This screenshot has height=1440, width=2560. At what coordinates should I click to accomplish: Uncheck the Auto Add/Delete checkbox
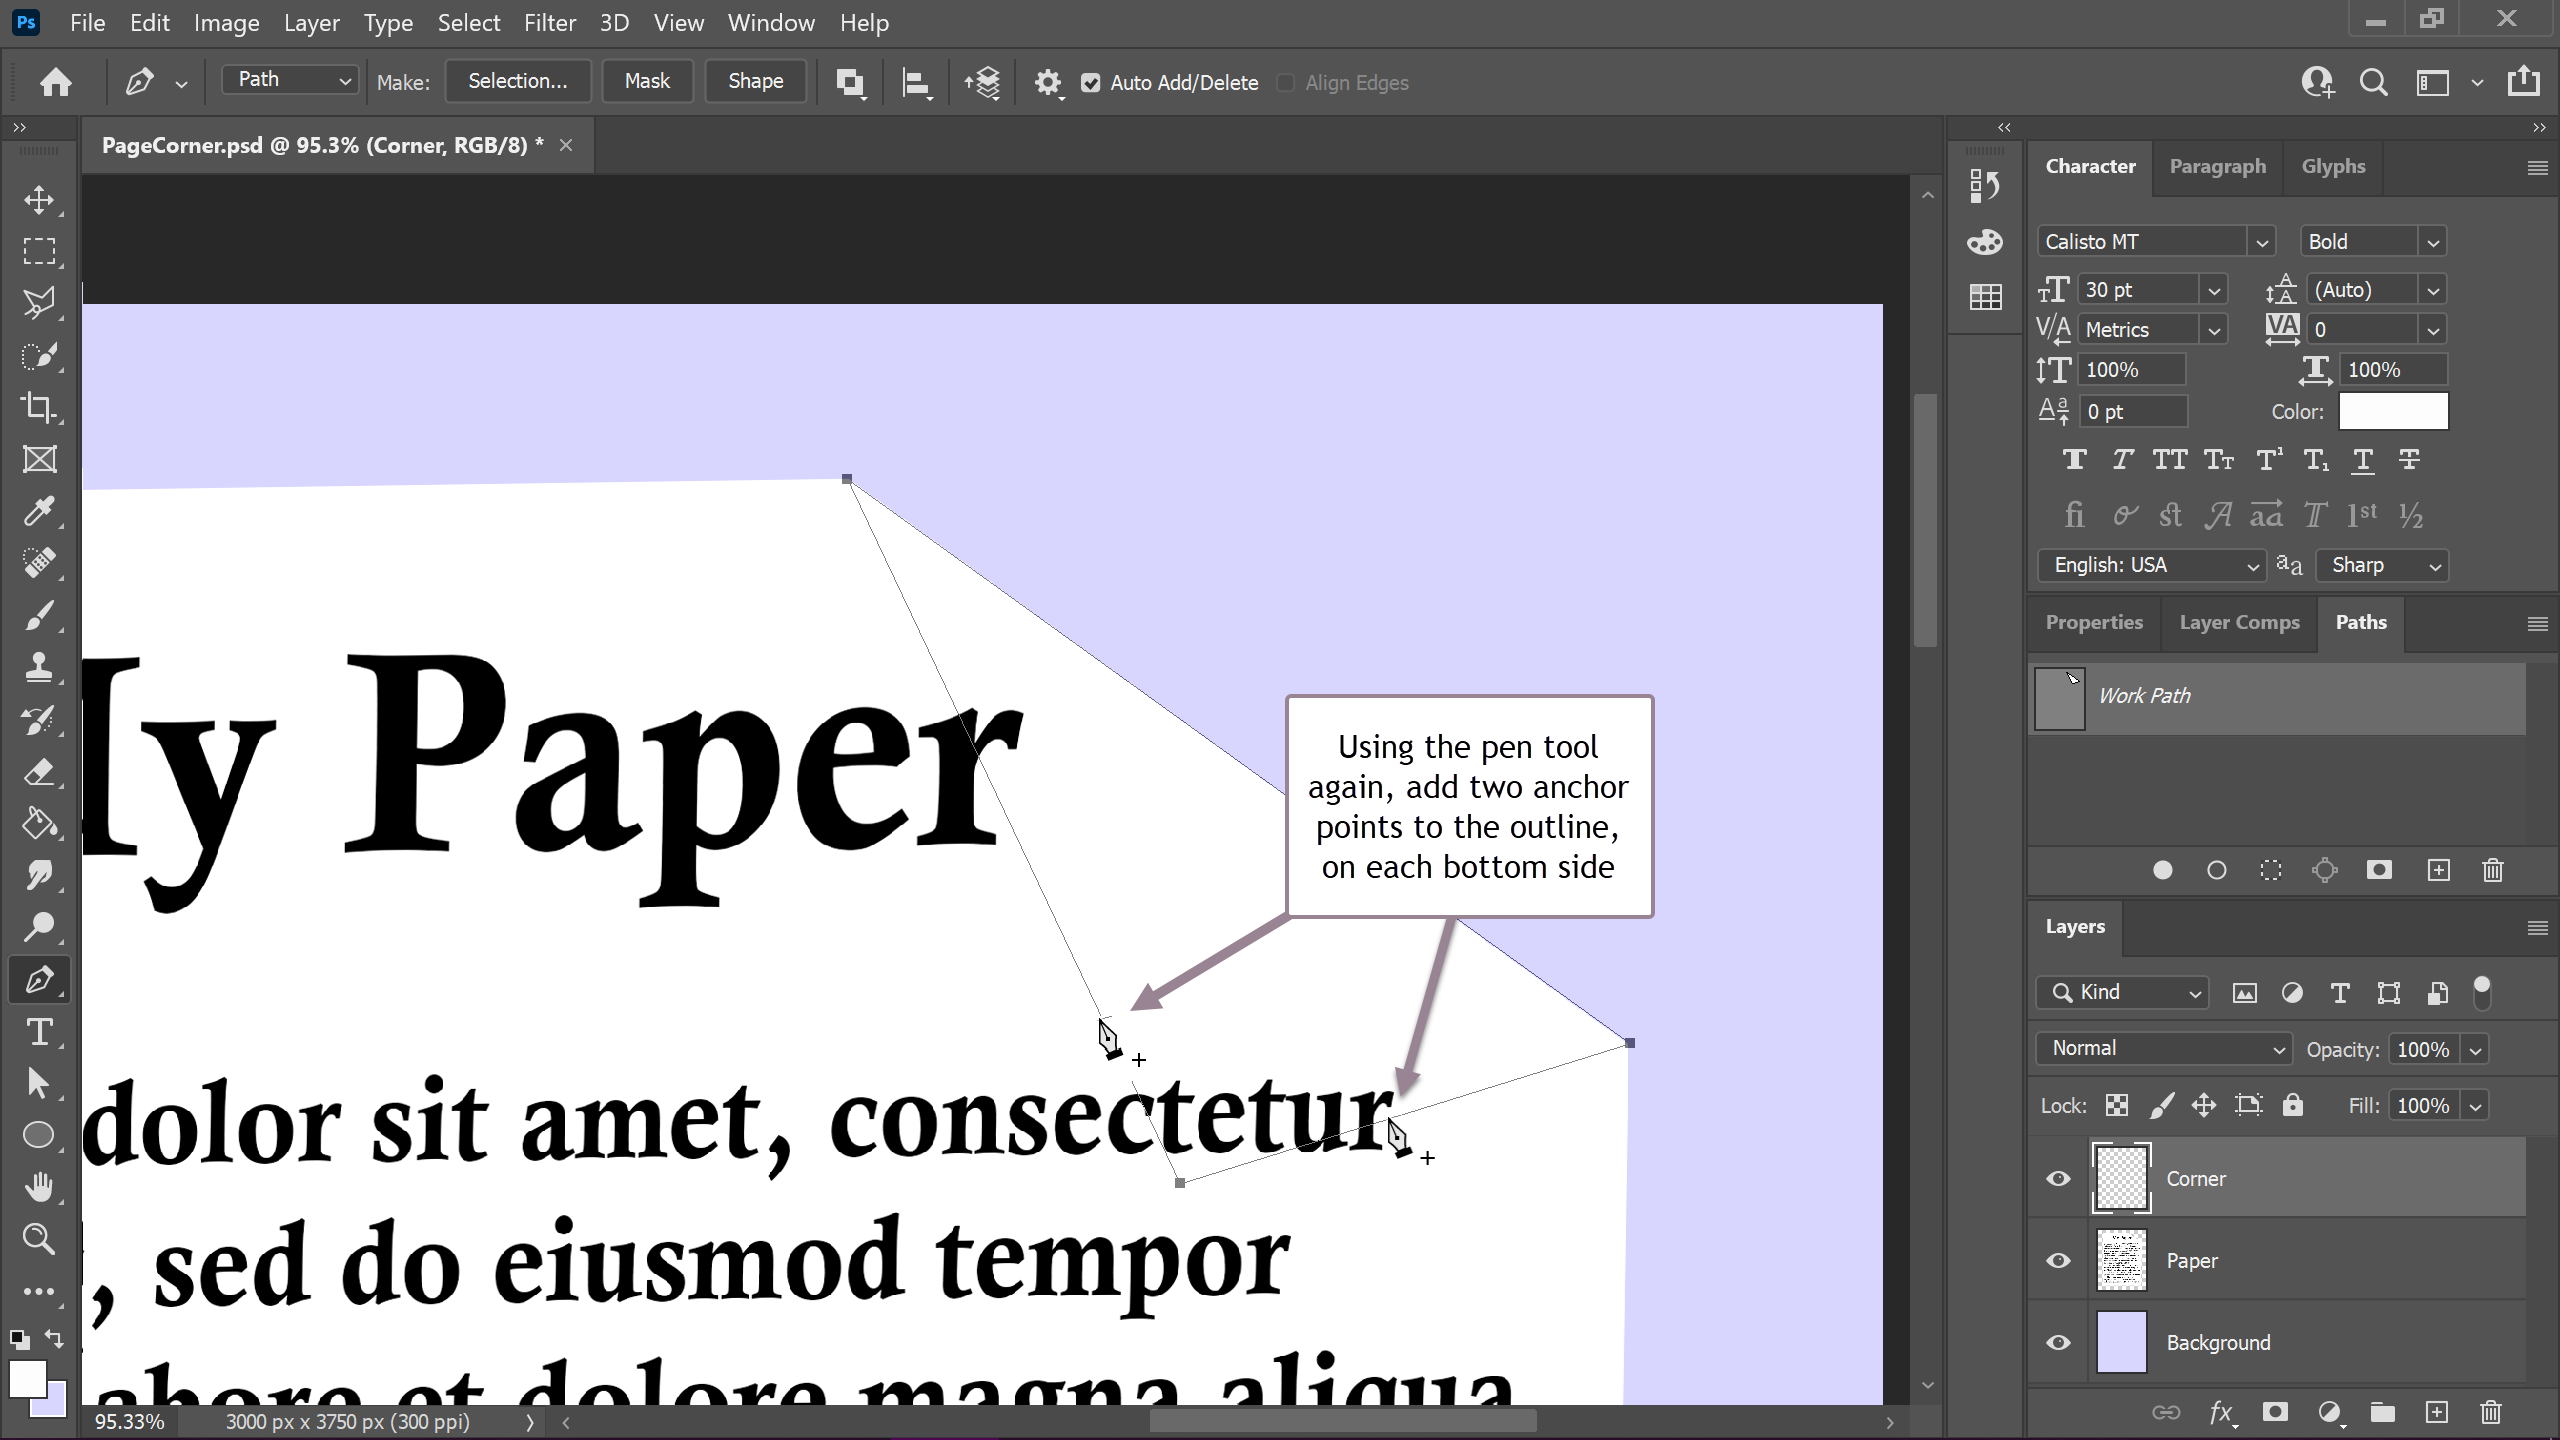pos(1091,83)
